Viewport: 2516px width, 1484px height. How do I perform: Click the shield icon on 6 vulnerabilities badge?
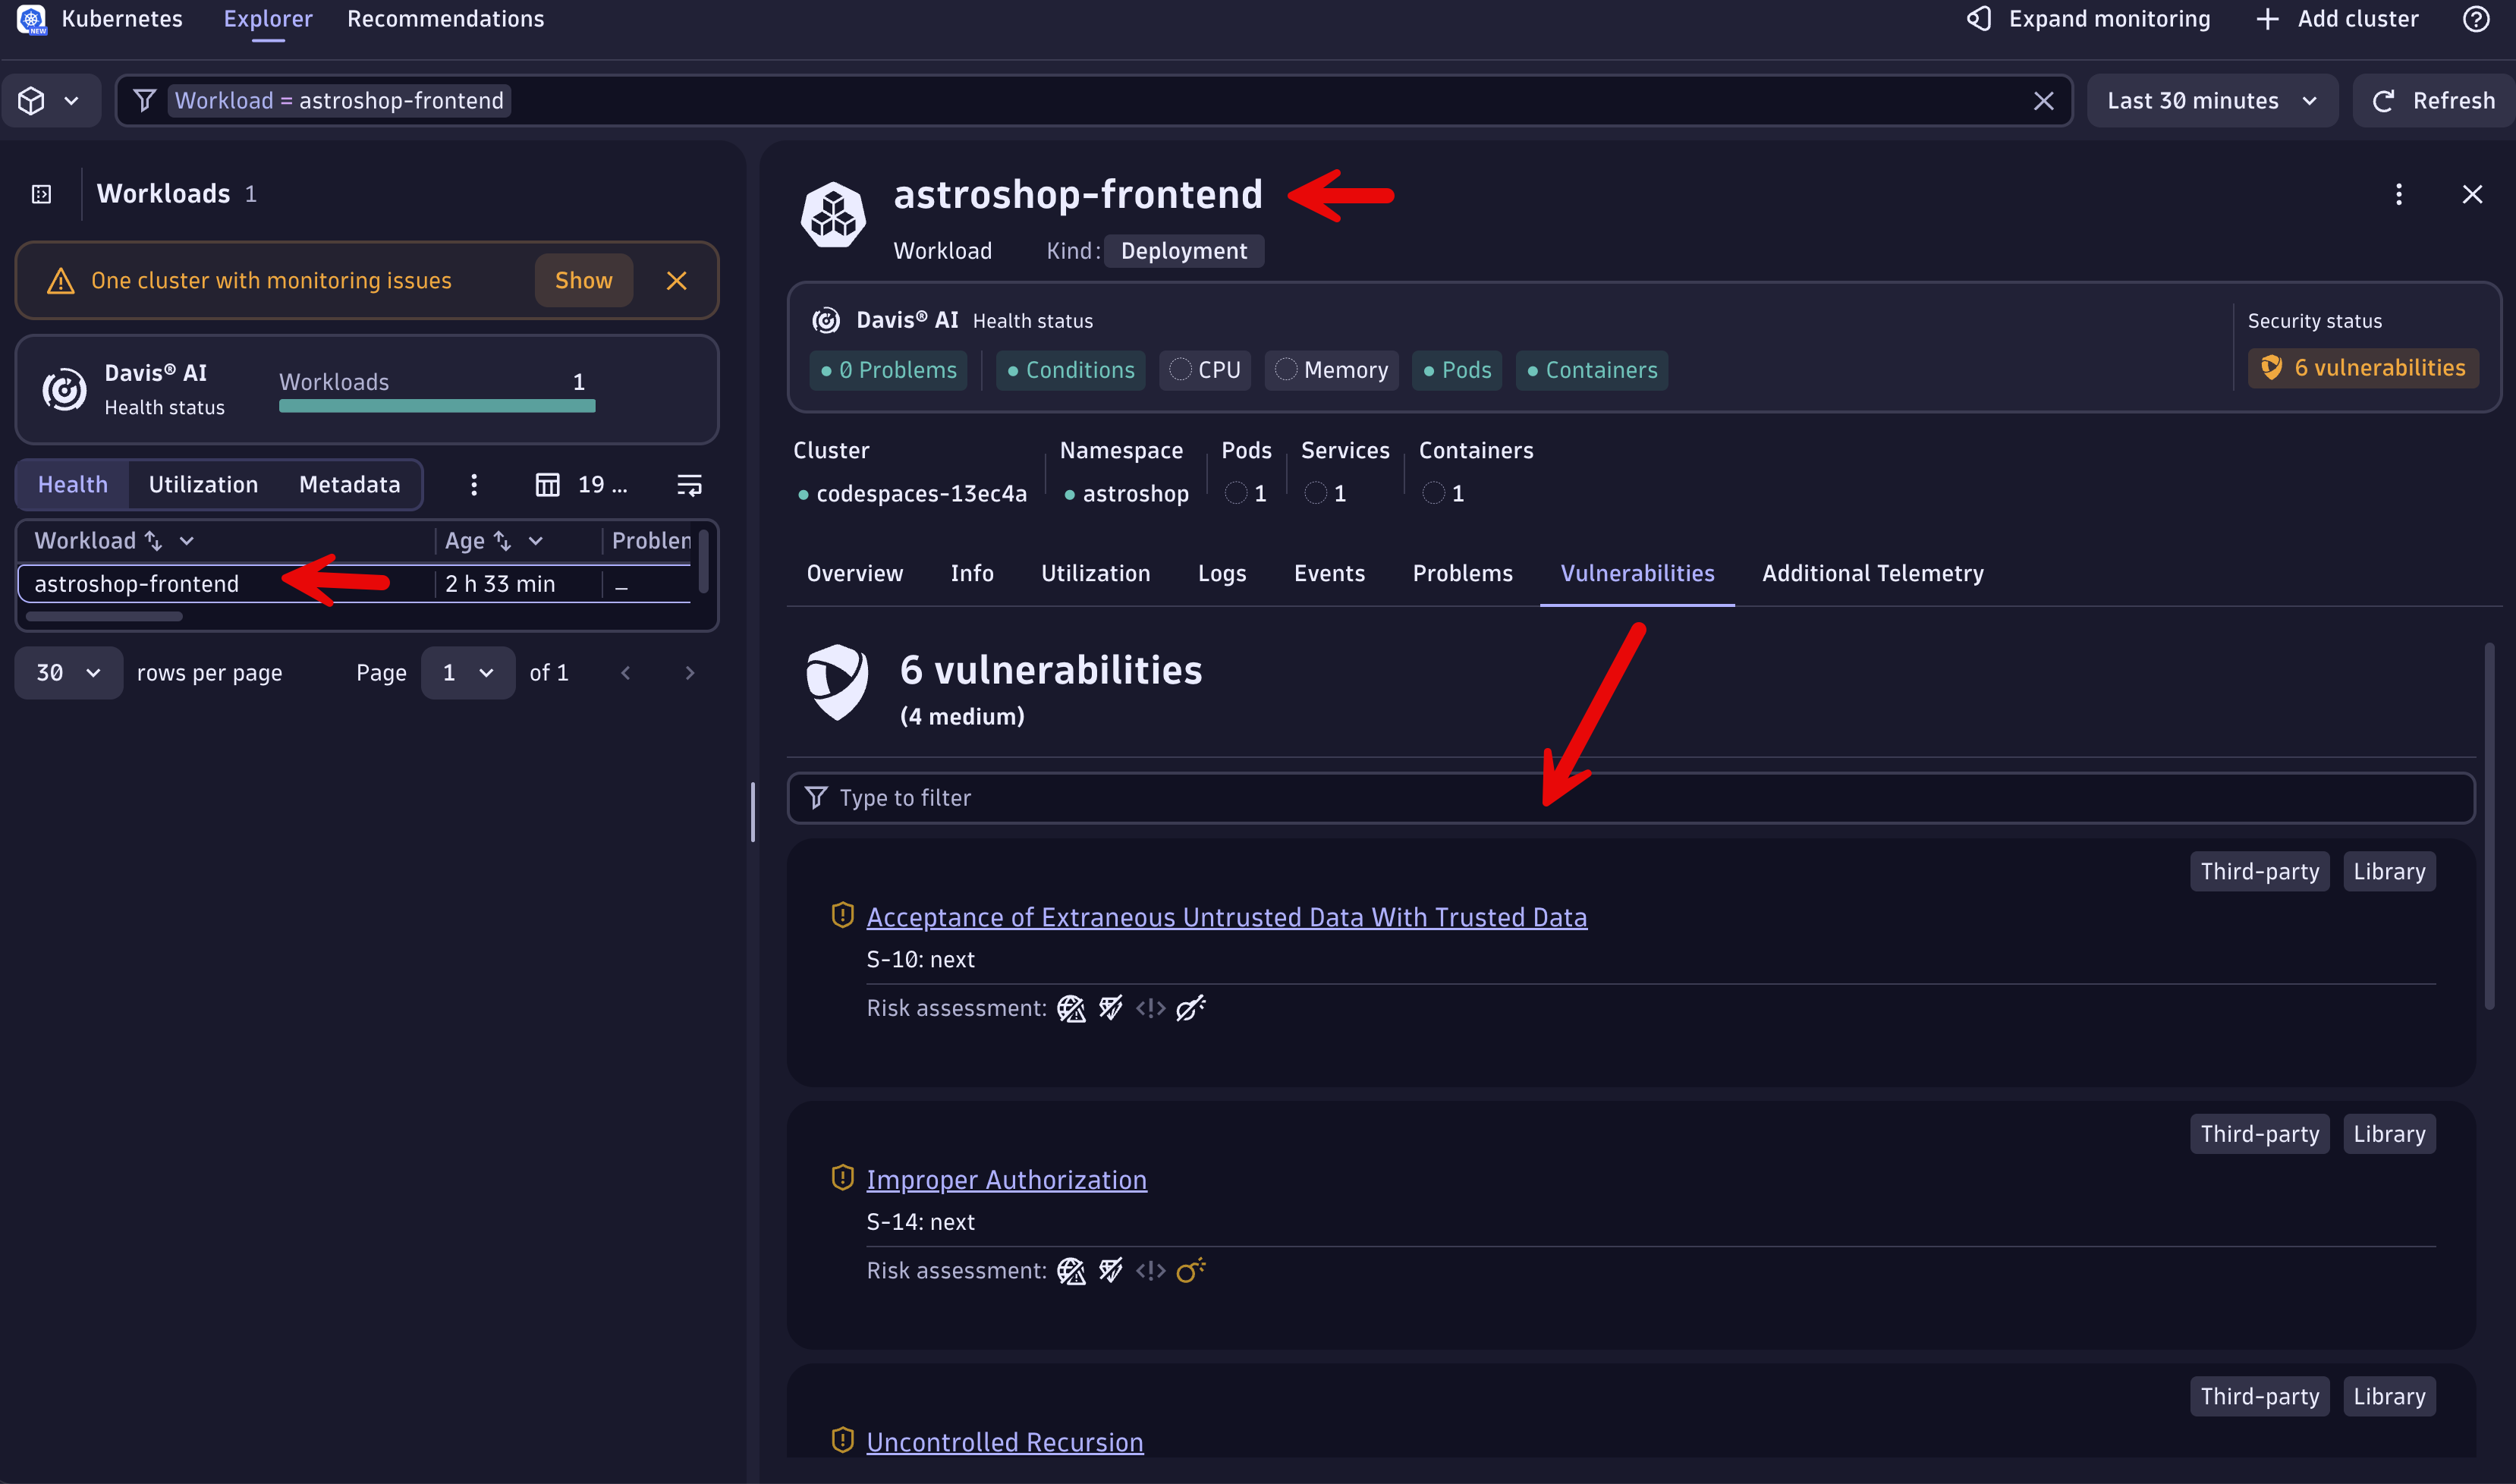2271,368
